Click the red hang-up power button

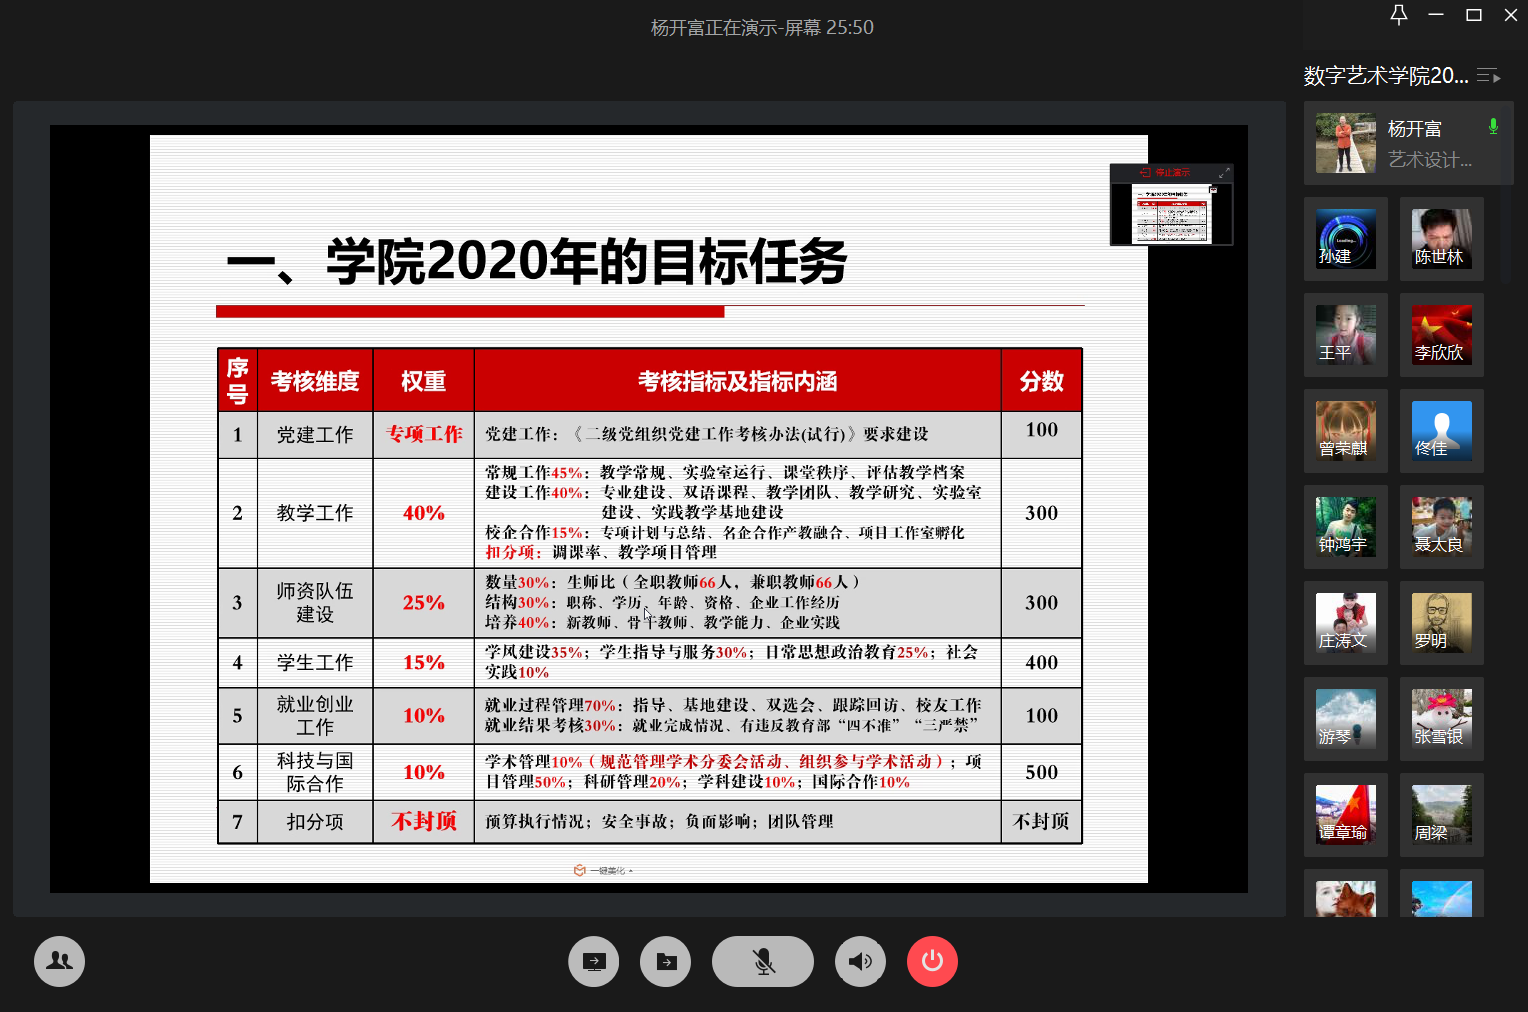coord(932,961)
